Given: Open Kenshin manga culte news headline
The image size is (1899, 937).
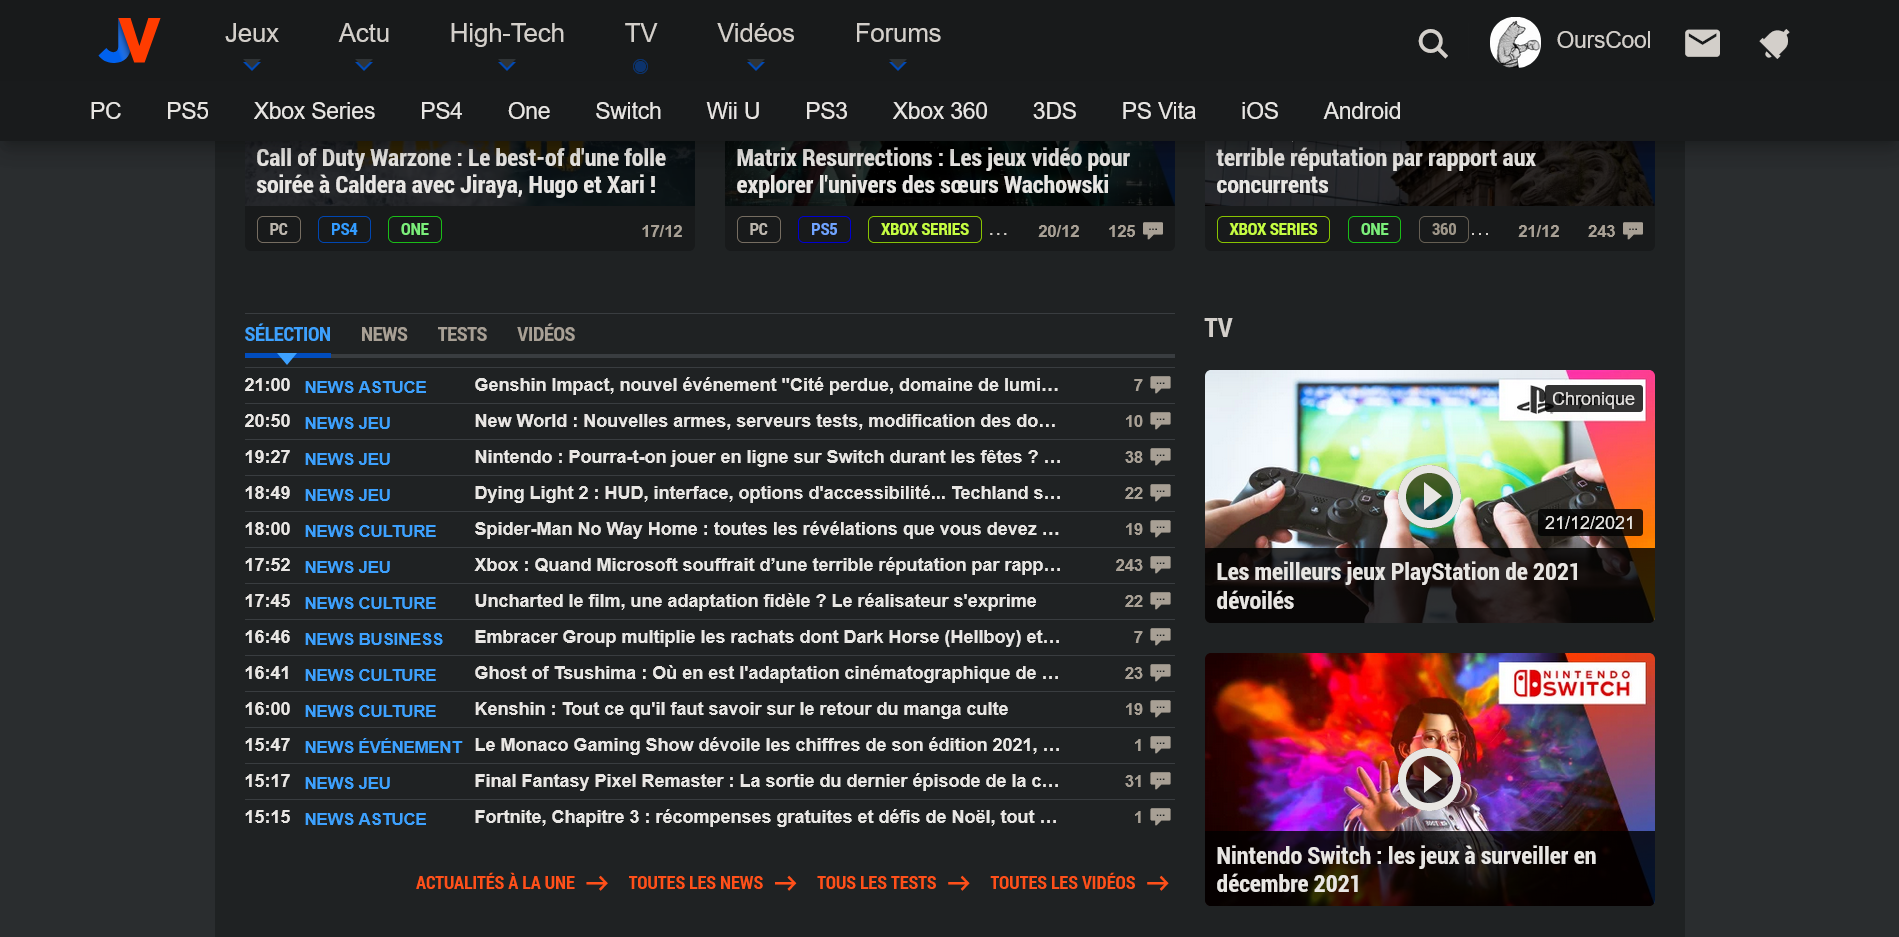Looking at the screenshot, I should click(x=741, y=709).
